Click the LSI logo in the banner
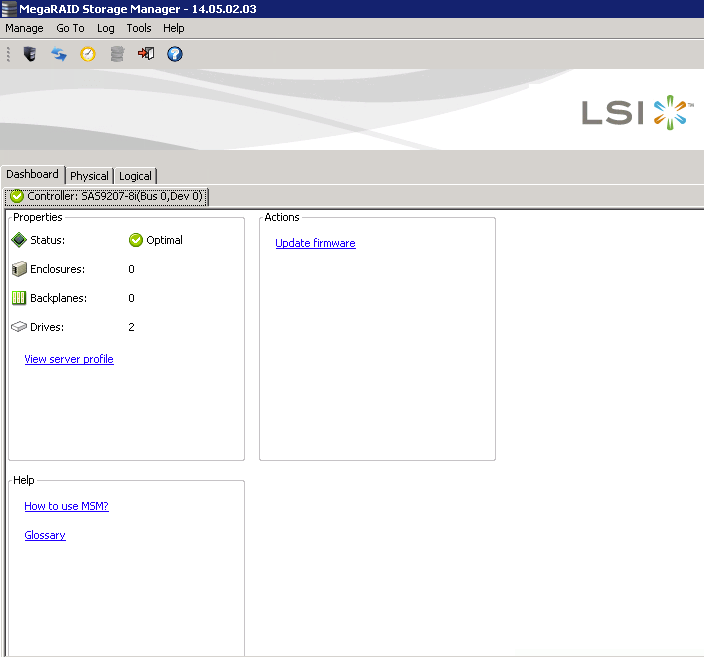This screenshot has height=657, width=704. click(637, 112)
